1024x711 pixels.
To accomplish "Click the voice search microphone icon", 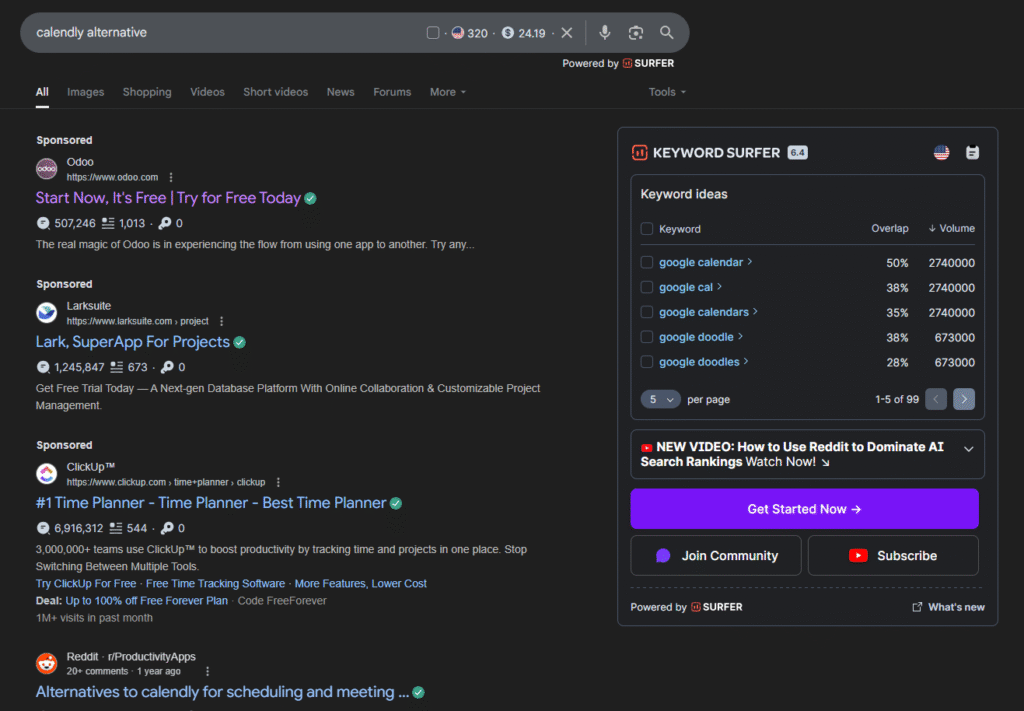I will coord(604,33).
